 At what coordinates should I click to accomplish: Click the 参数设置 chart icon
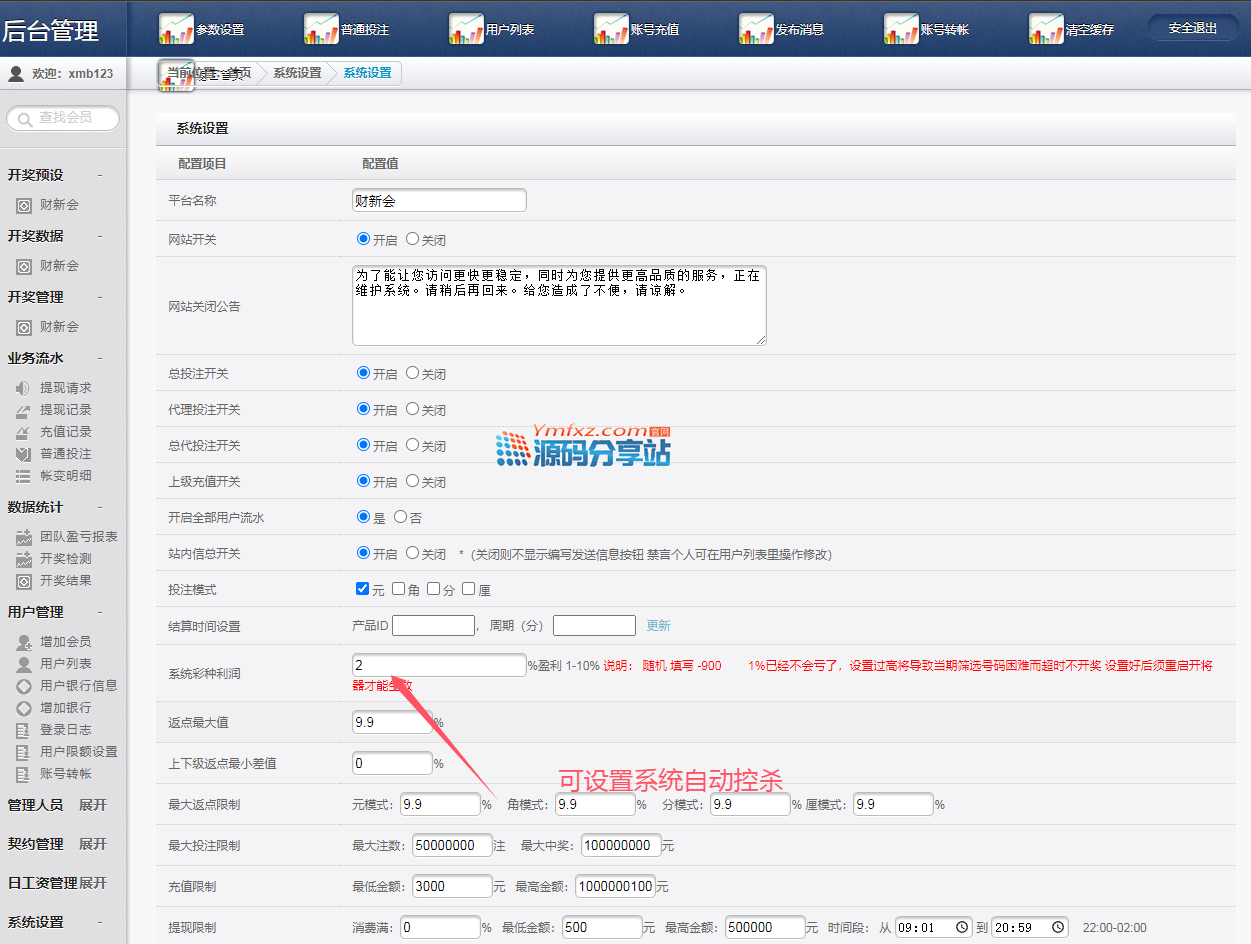pos(176,29)
